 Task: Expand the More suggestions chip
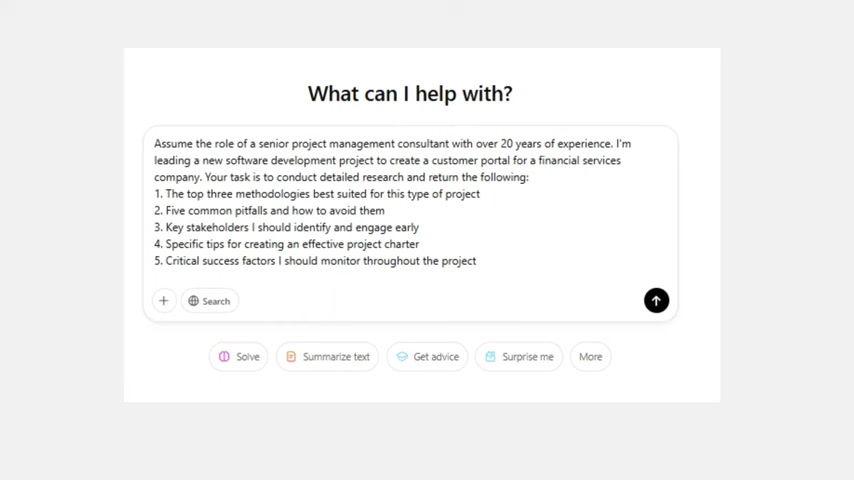(590, 357)
